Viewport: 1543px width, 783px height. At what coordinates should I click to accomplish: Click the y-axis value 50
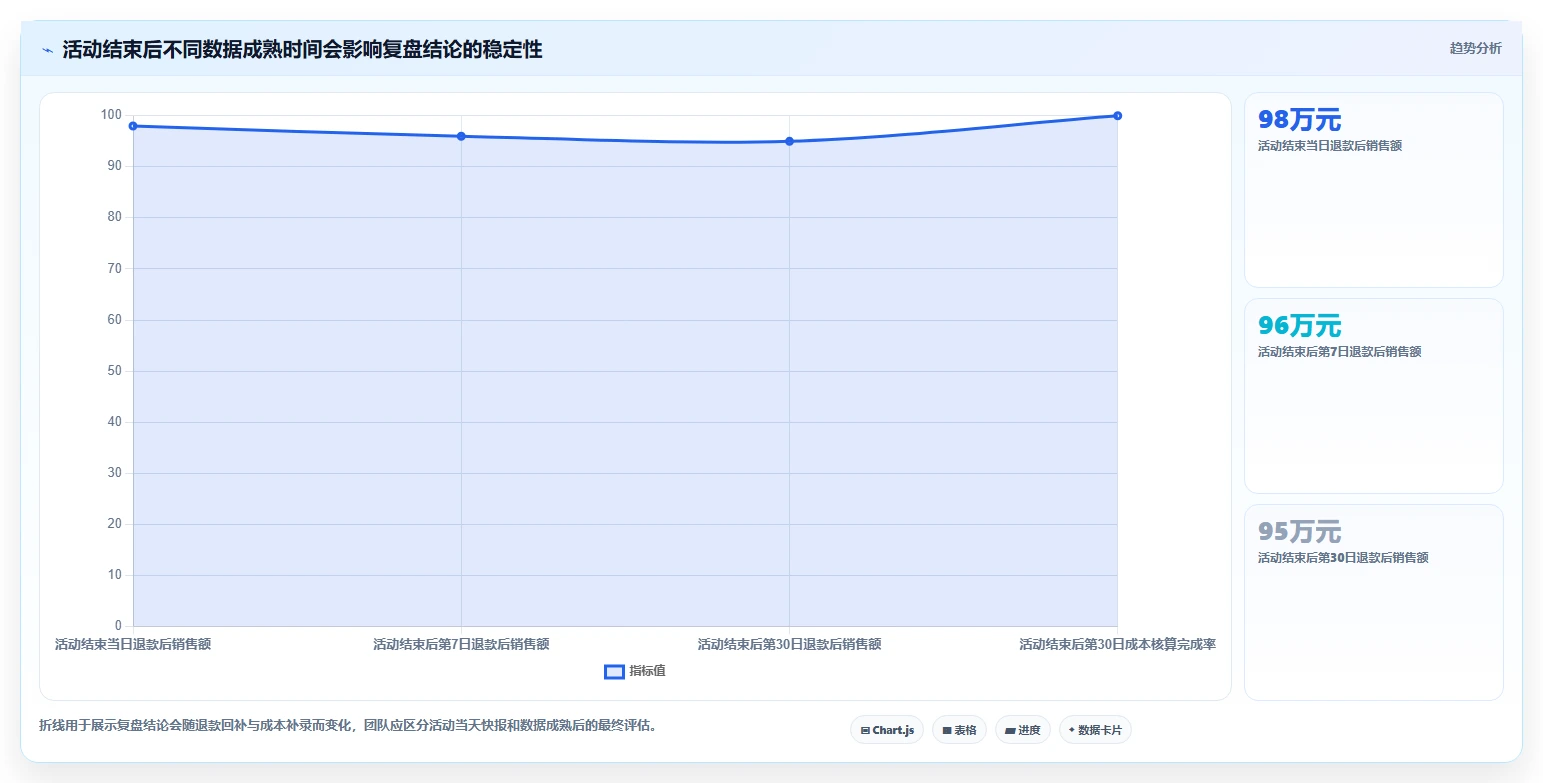(x=114, y=371)
